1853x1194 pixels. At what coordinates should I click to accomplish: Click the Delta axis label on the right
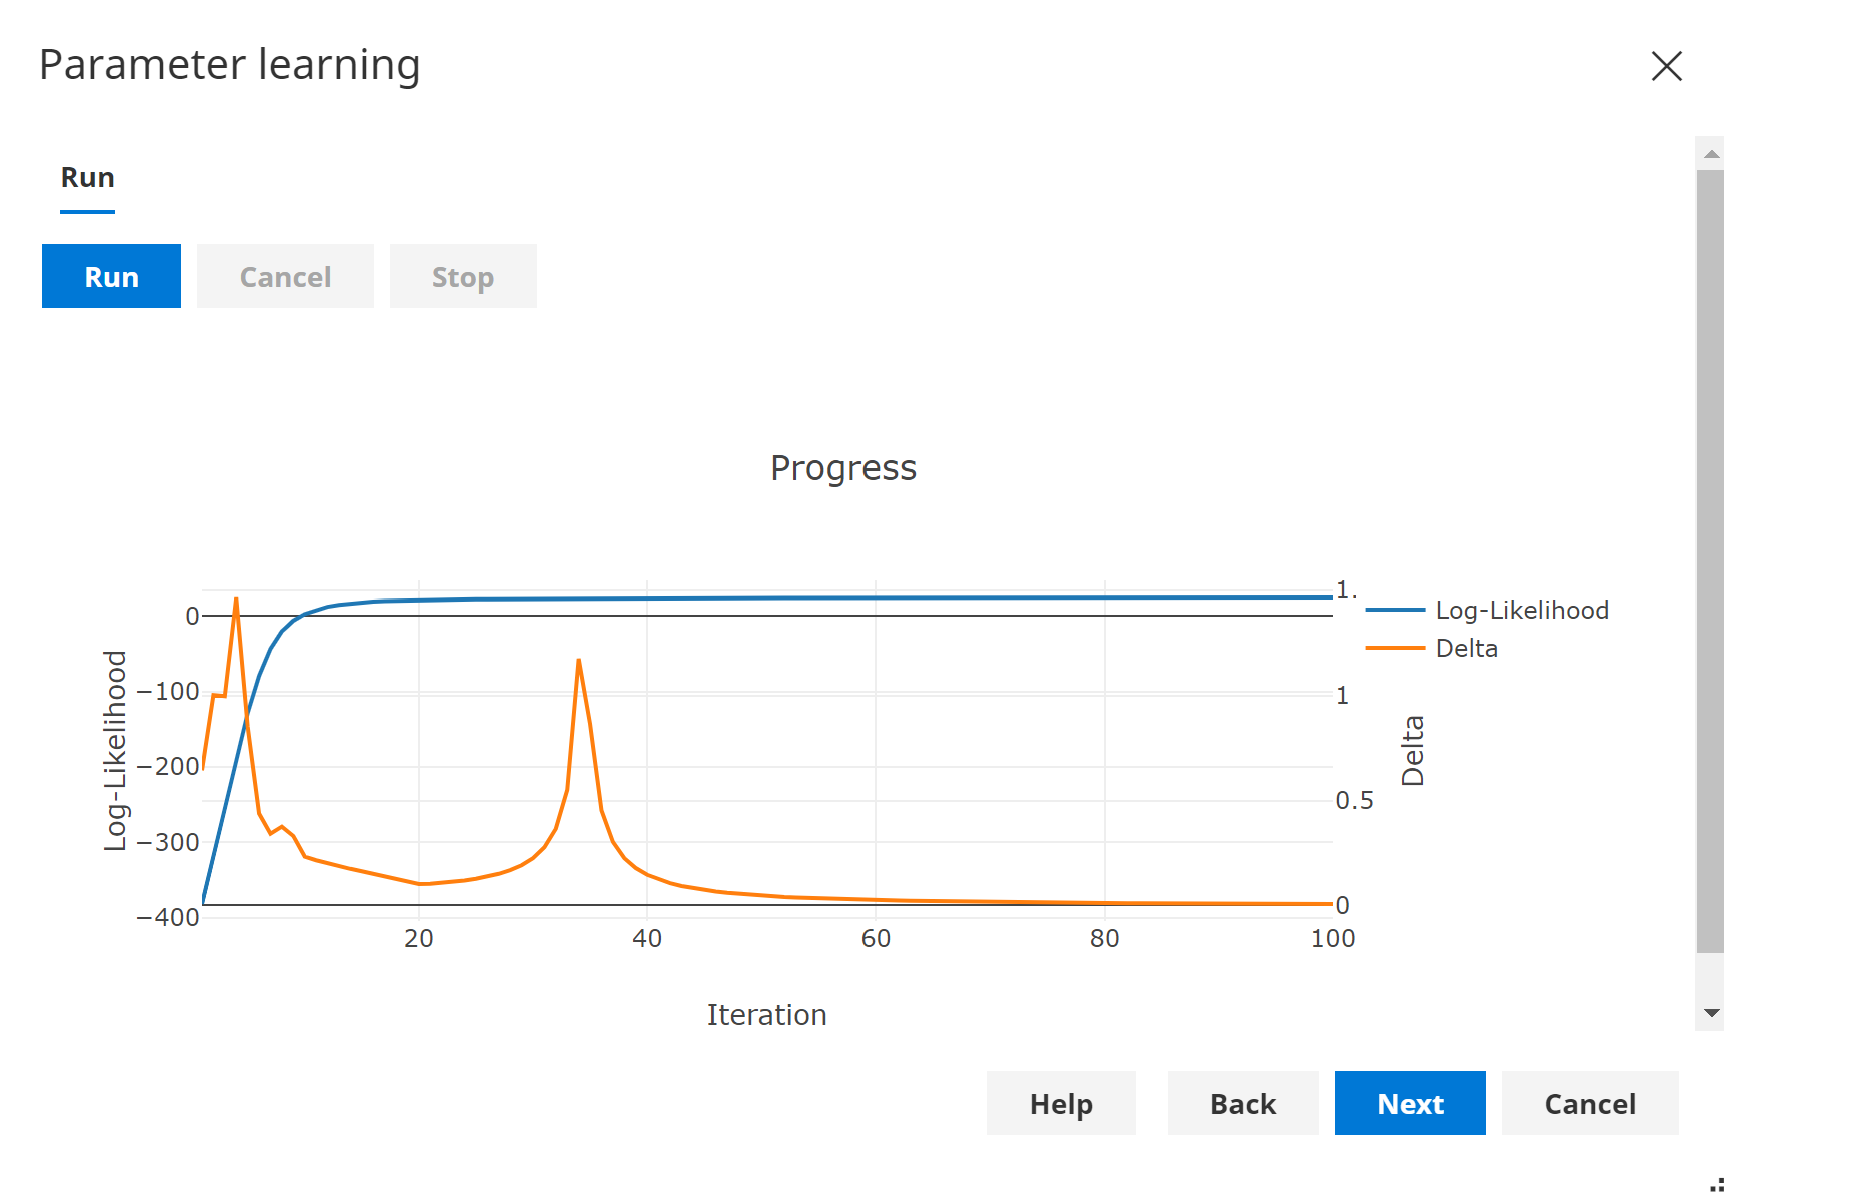coord(1413,749)
